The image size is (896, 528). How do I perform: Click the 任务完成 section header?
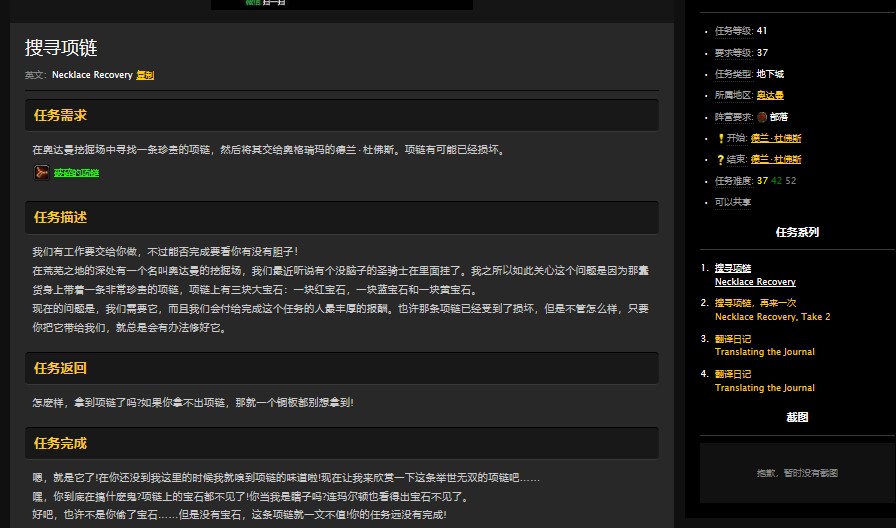pyautogui.click(x=60, y=443)
